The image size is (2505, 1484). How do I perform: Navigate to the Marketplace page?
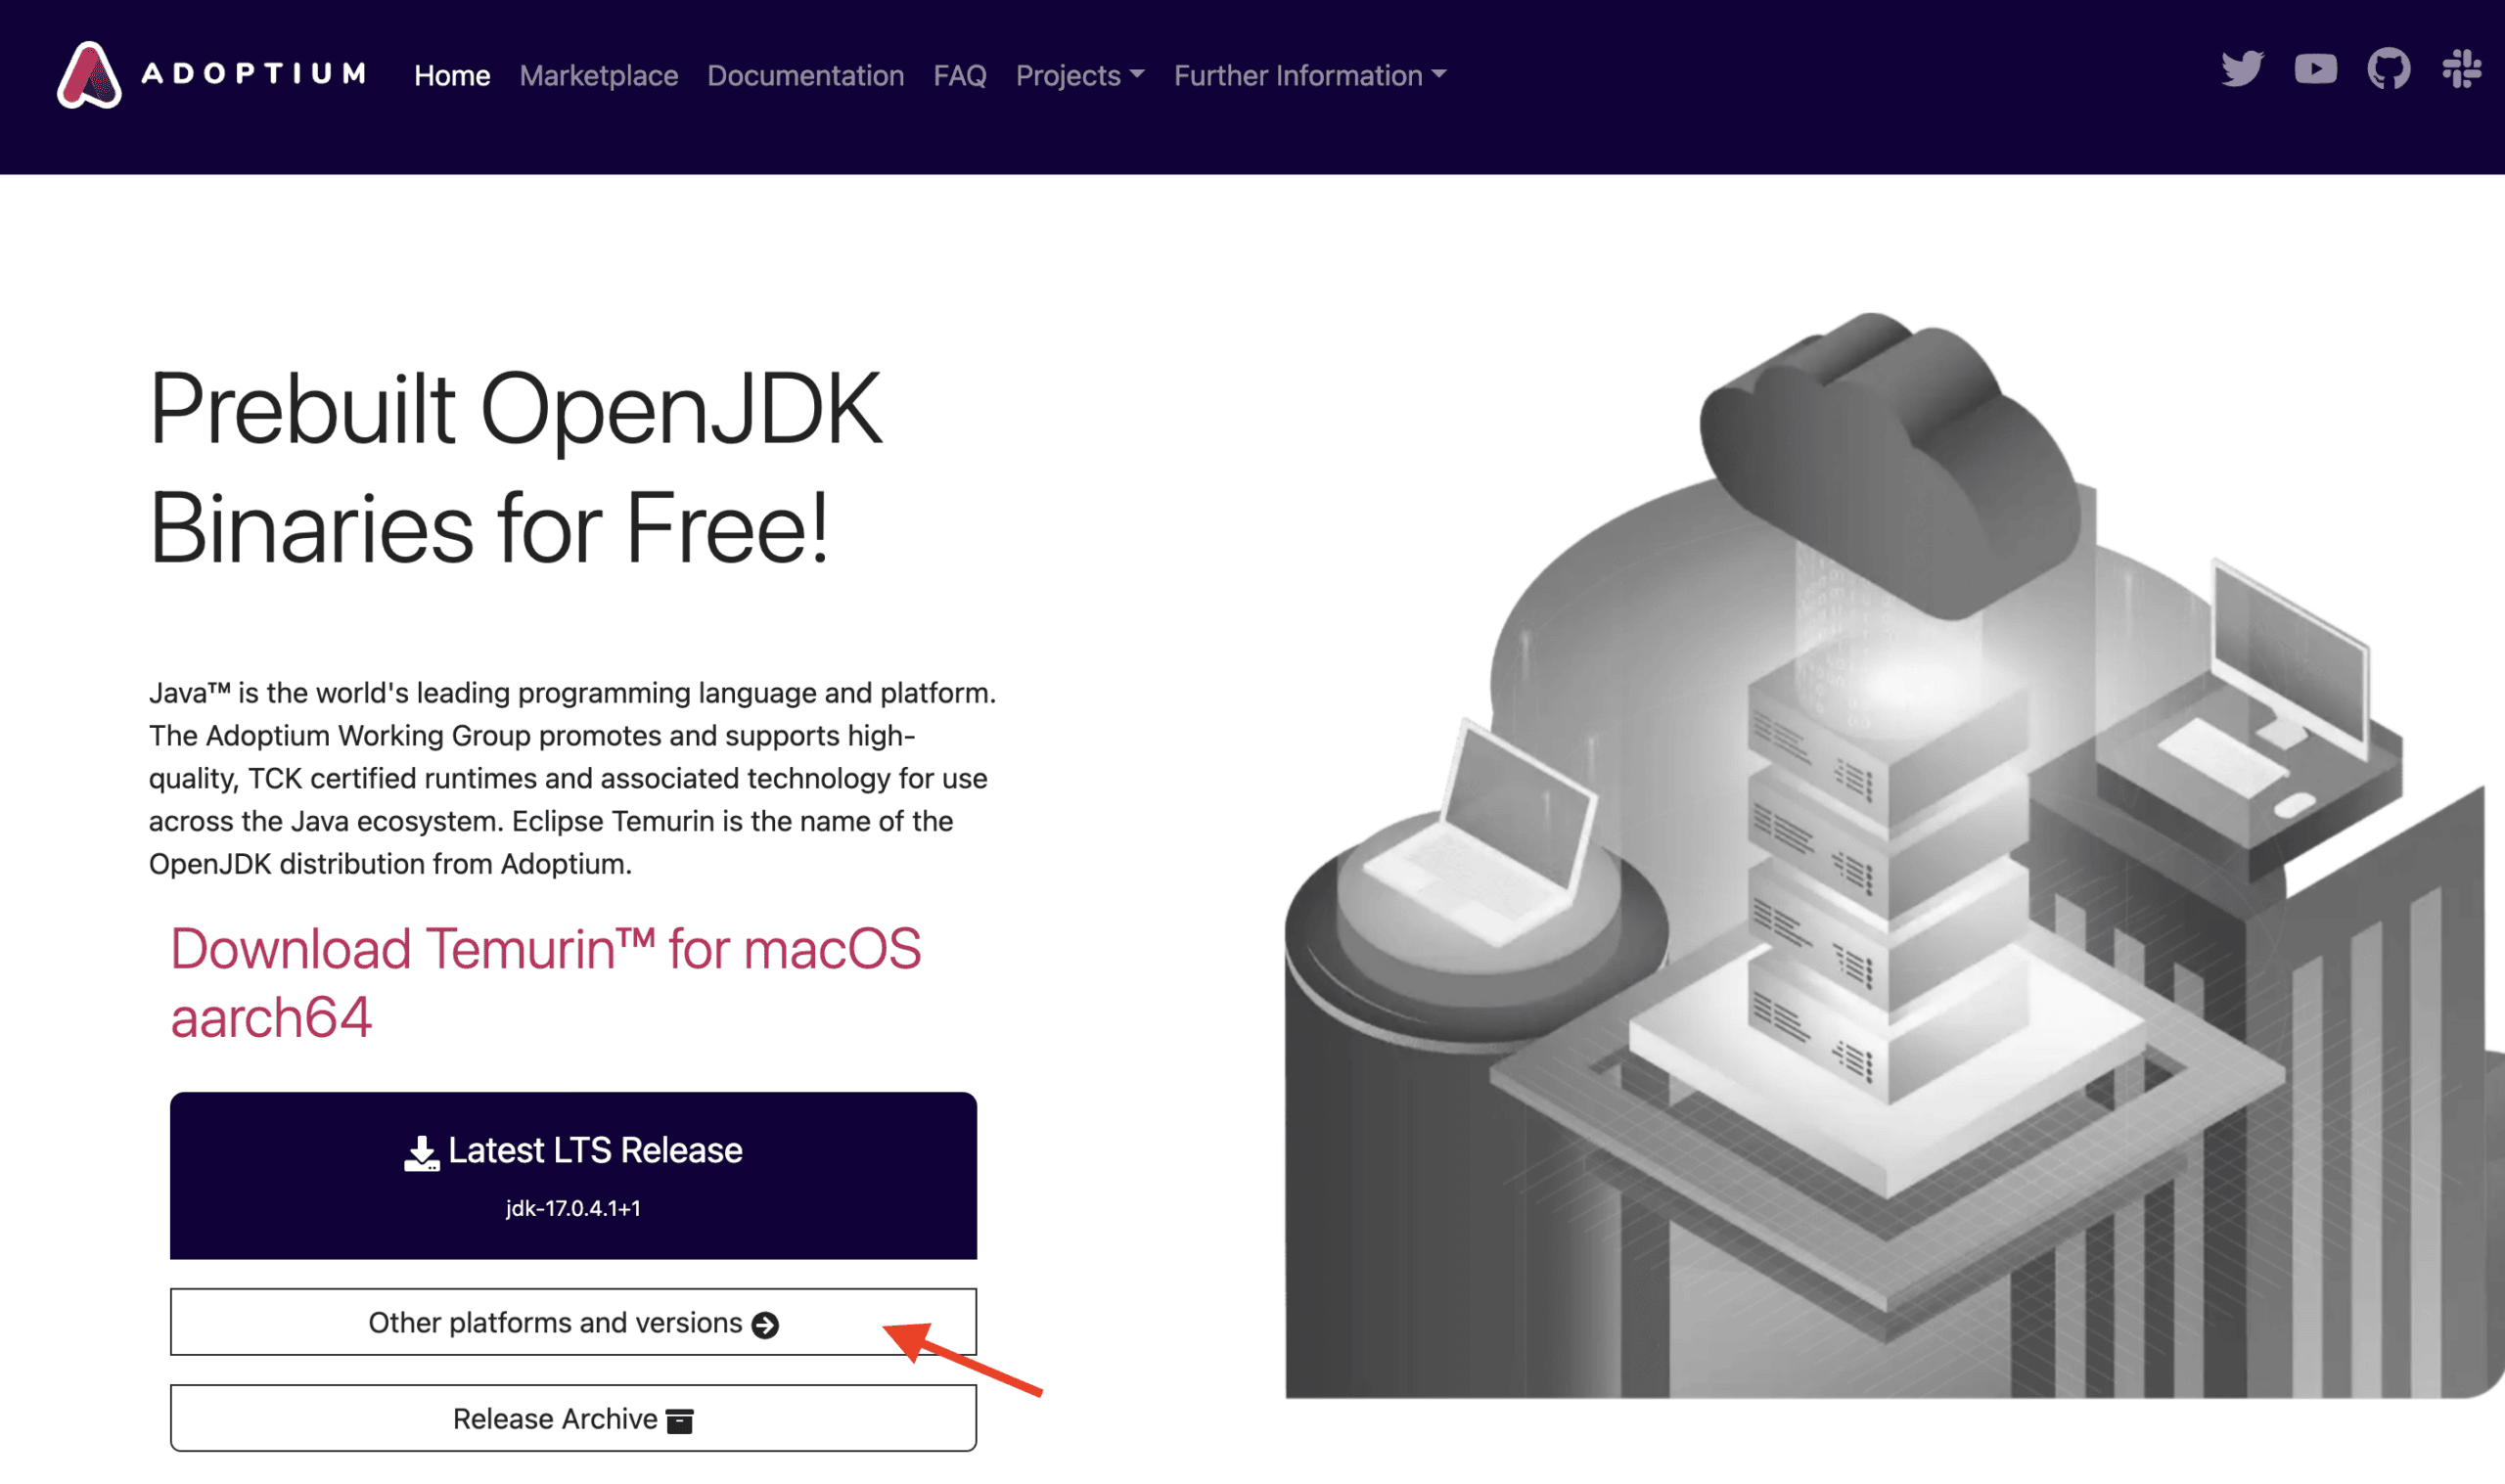(598, 75)
